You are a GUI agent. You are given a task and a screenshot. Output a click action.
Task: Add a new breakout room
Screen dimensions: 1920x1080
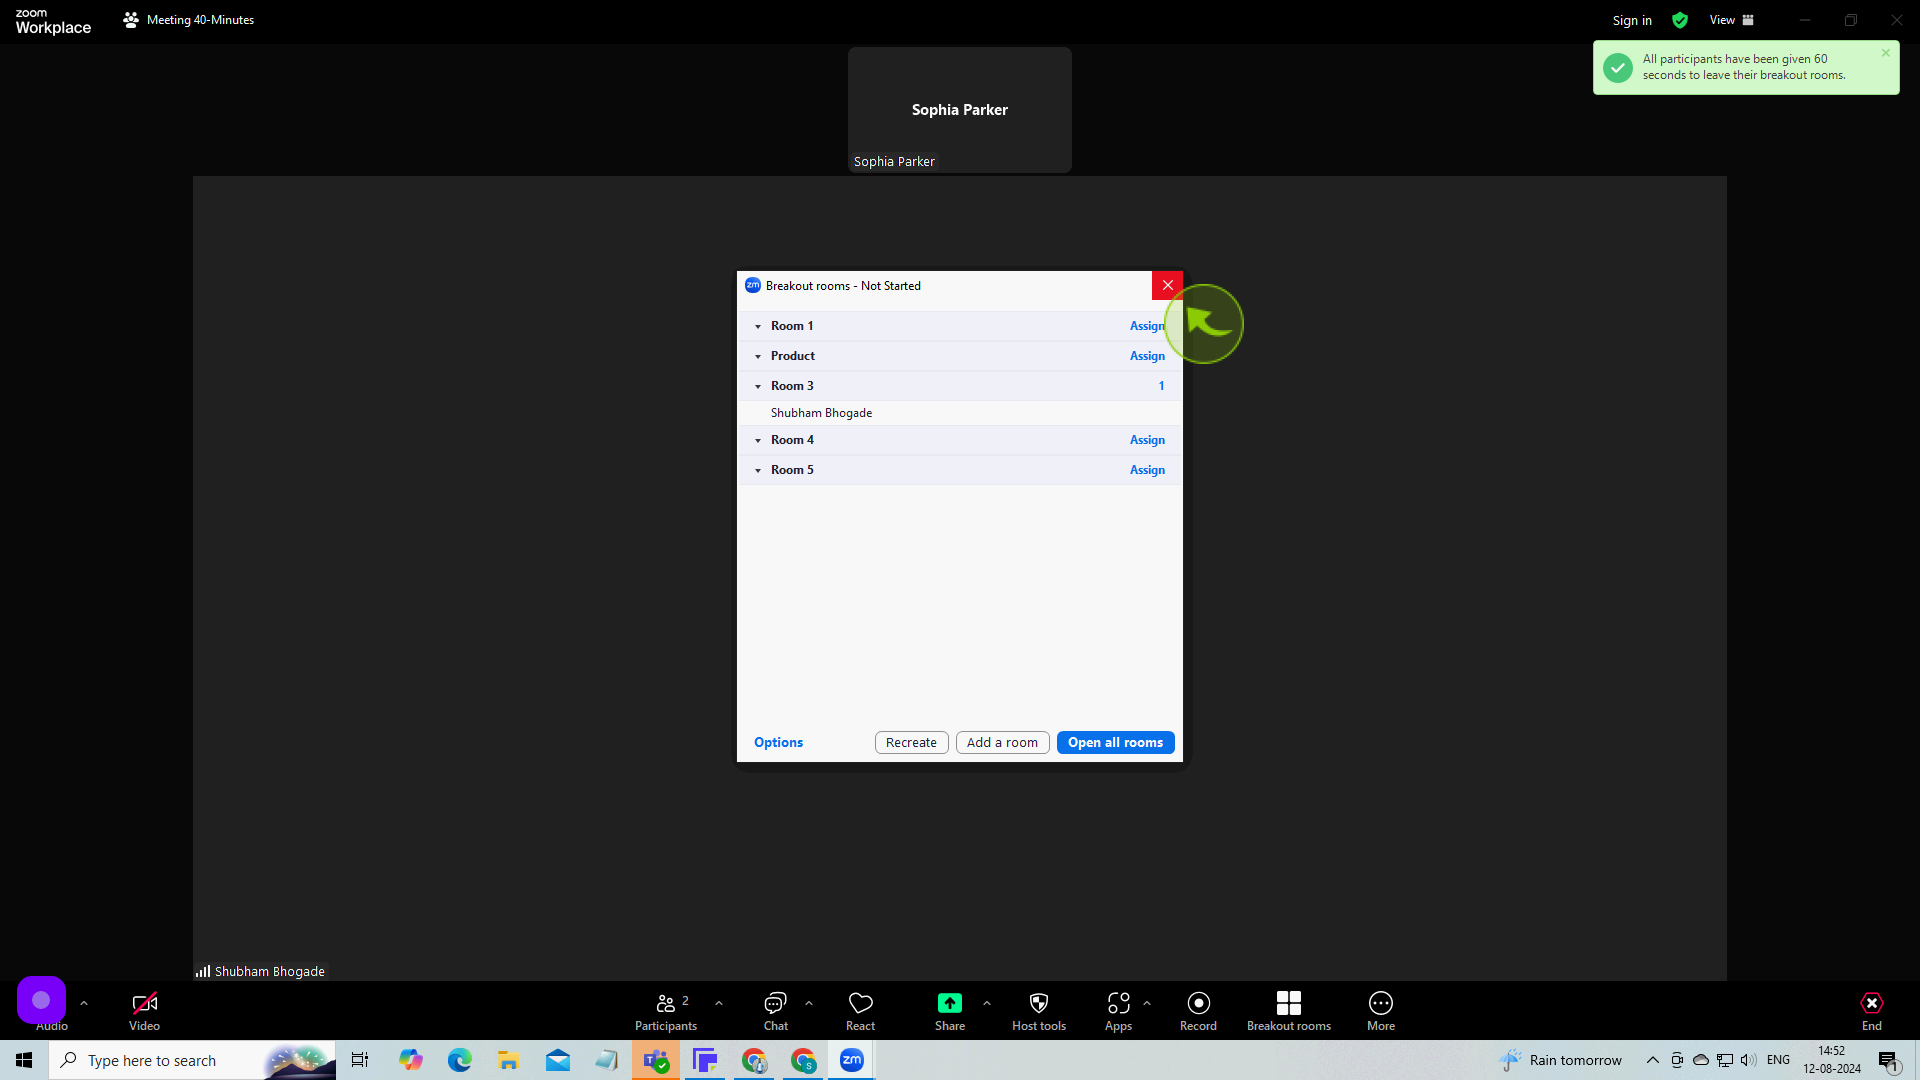click(1002, 742)
